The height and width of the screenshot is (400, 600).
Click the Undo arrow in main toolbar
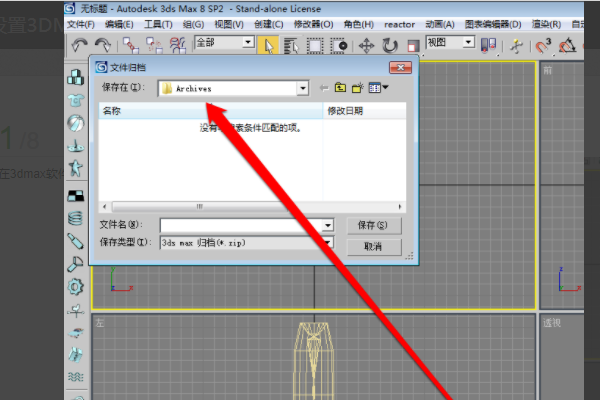point(80,46)
